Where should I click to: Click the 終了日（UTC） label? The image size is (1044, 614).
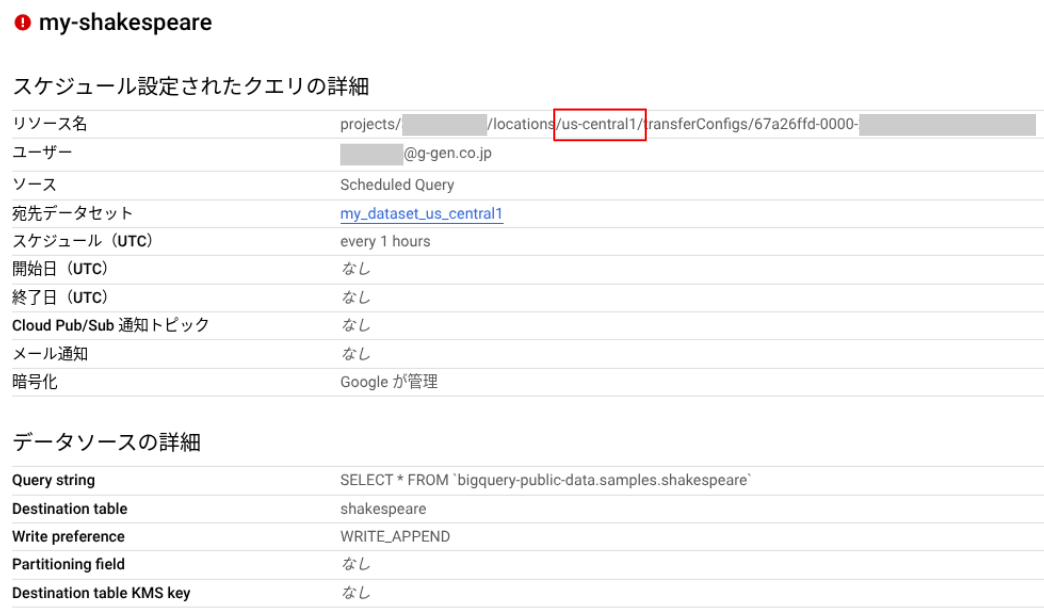click(x=60, y=297)
